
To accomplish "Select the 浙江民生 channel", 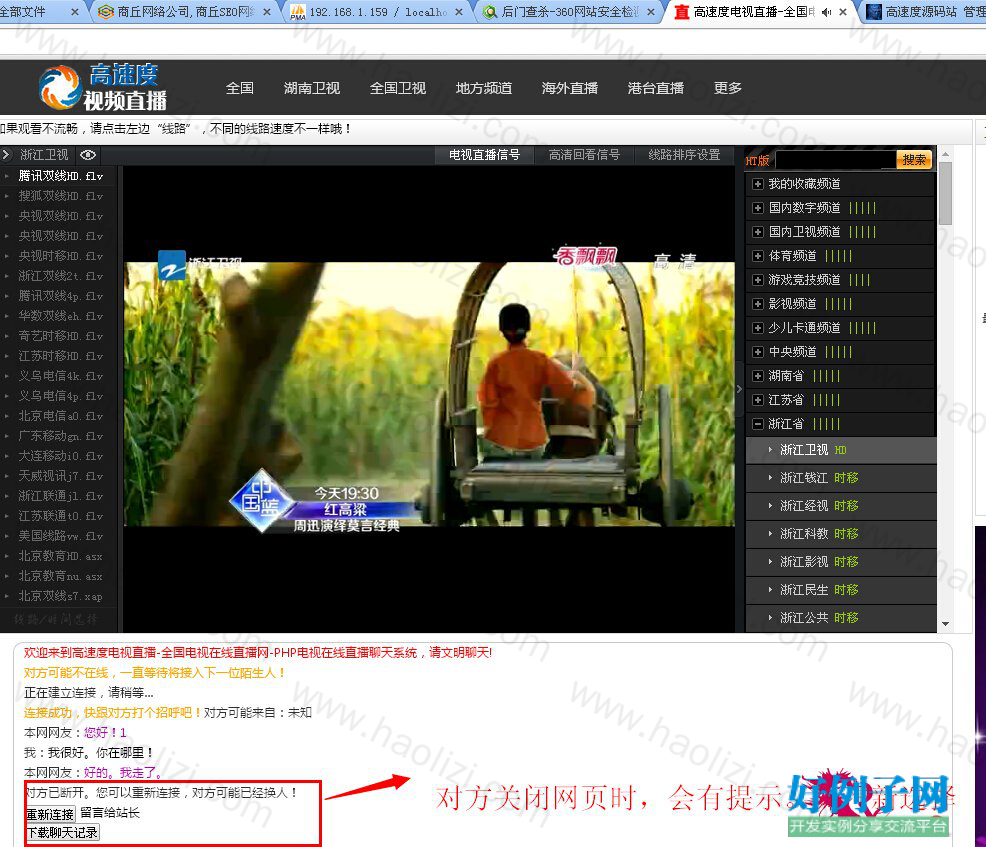I will (x=840, y=590).
